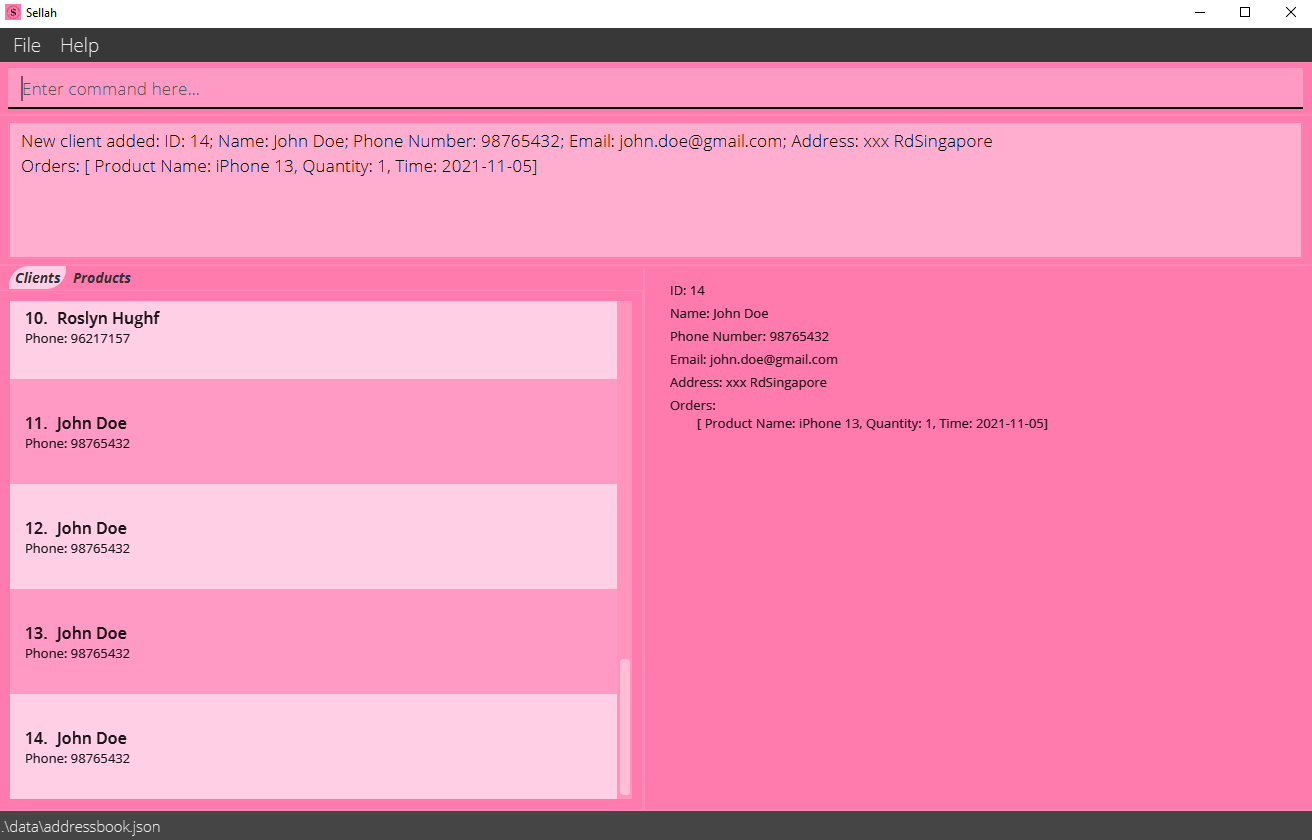Select client 14 John Doe
Screen dimensions: 1312x840
click(313, 746)
